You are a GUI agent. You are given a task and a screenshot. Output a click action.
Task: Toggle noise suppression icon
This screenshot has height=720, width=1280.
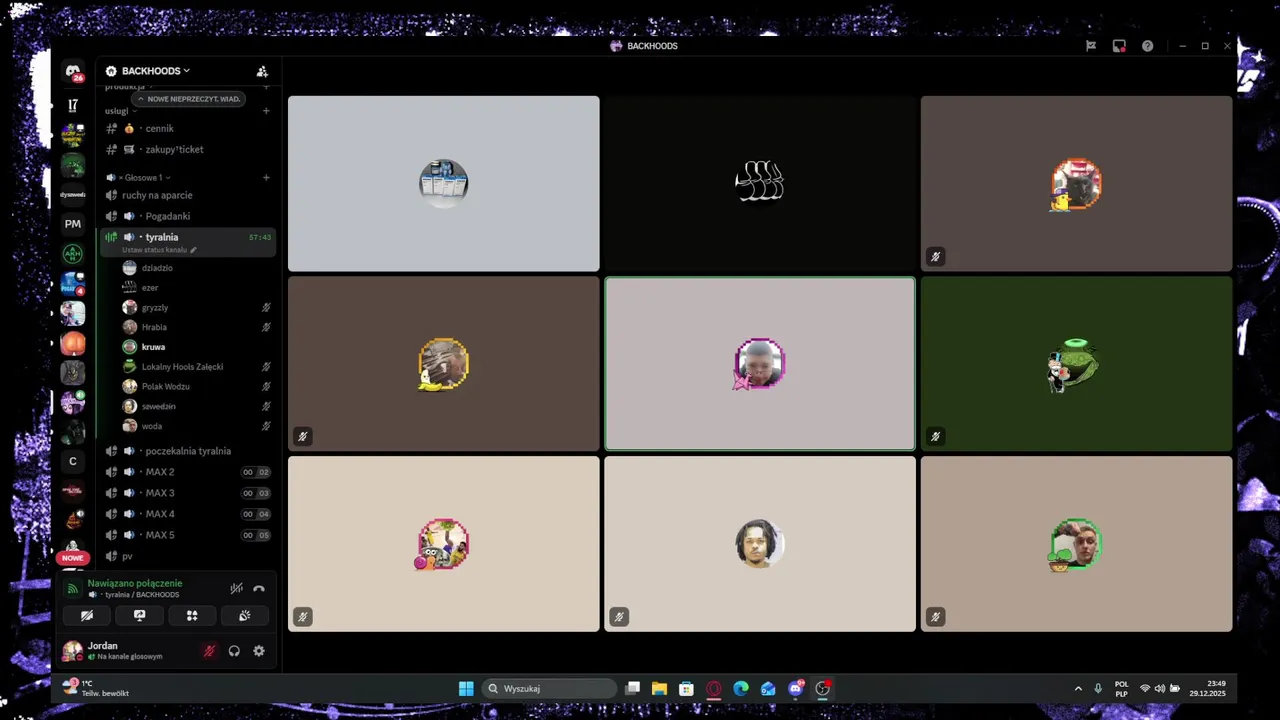pos(236,588)
